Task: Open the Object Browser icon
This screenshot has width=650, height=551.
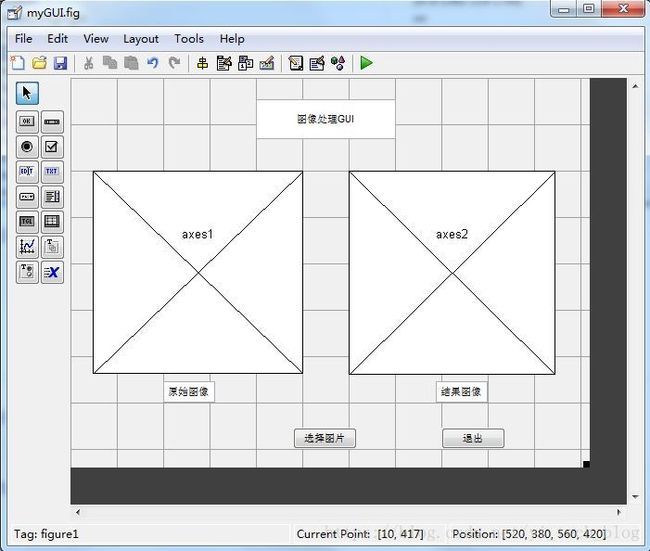Action: point(338,63)
